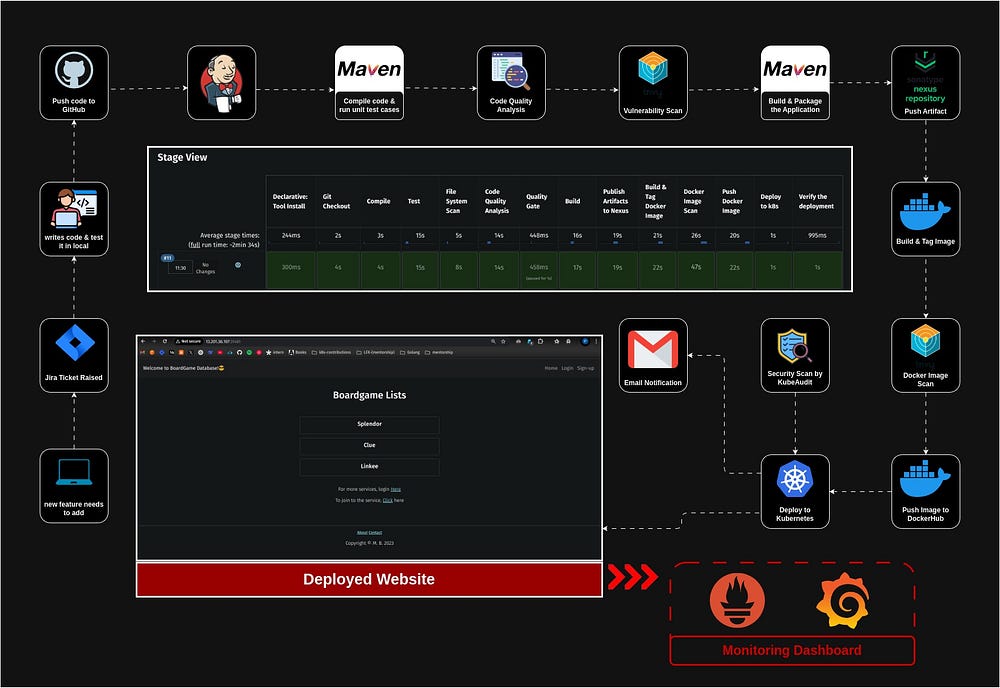Click the Grafana dashboard icon

tap(843, 600)
